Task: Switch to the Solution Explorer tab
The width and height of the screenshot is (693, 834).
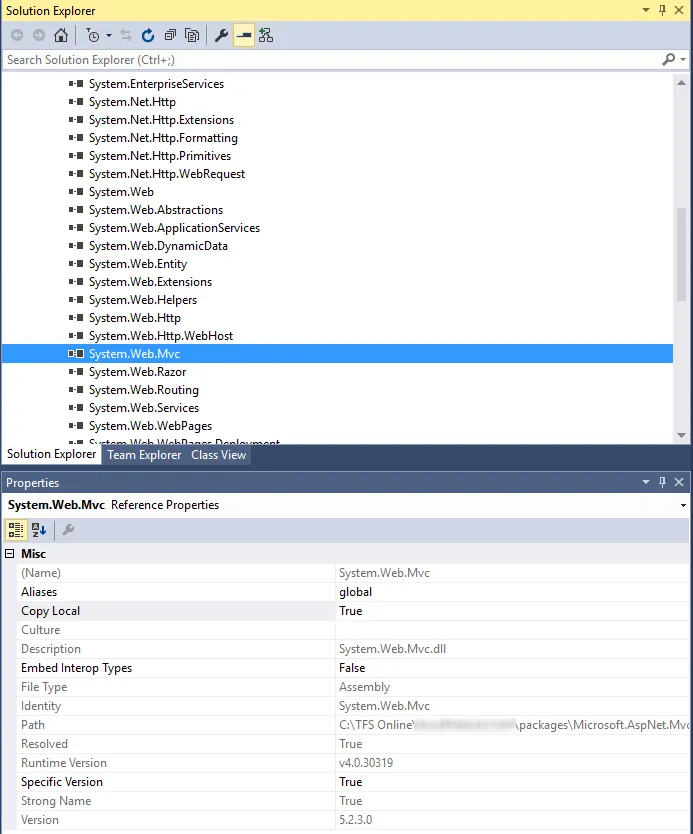Action: click(52, 454)
